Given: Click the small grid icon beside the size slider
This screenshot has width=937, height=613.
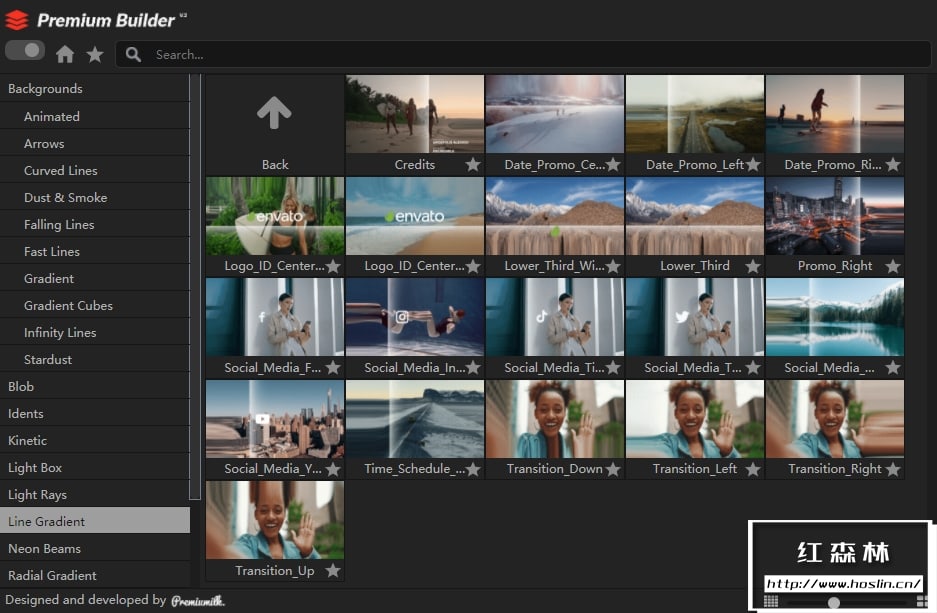Looking at the screenshot, I should coord(770,602).
